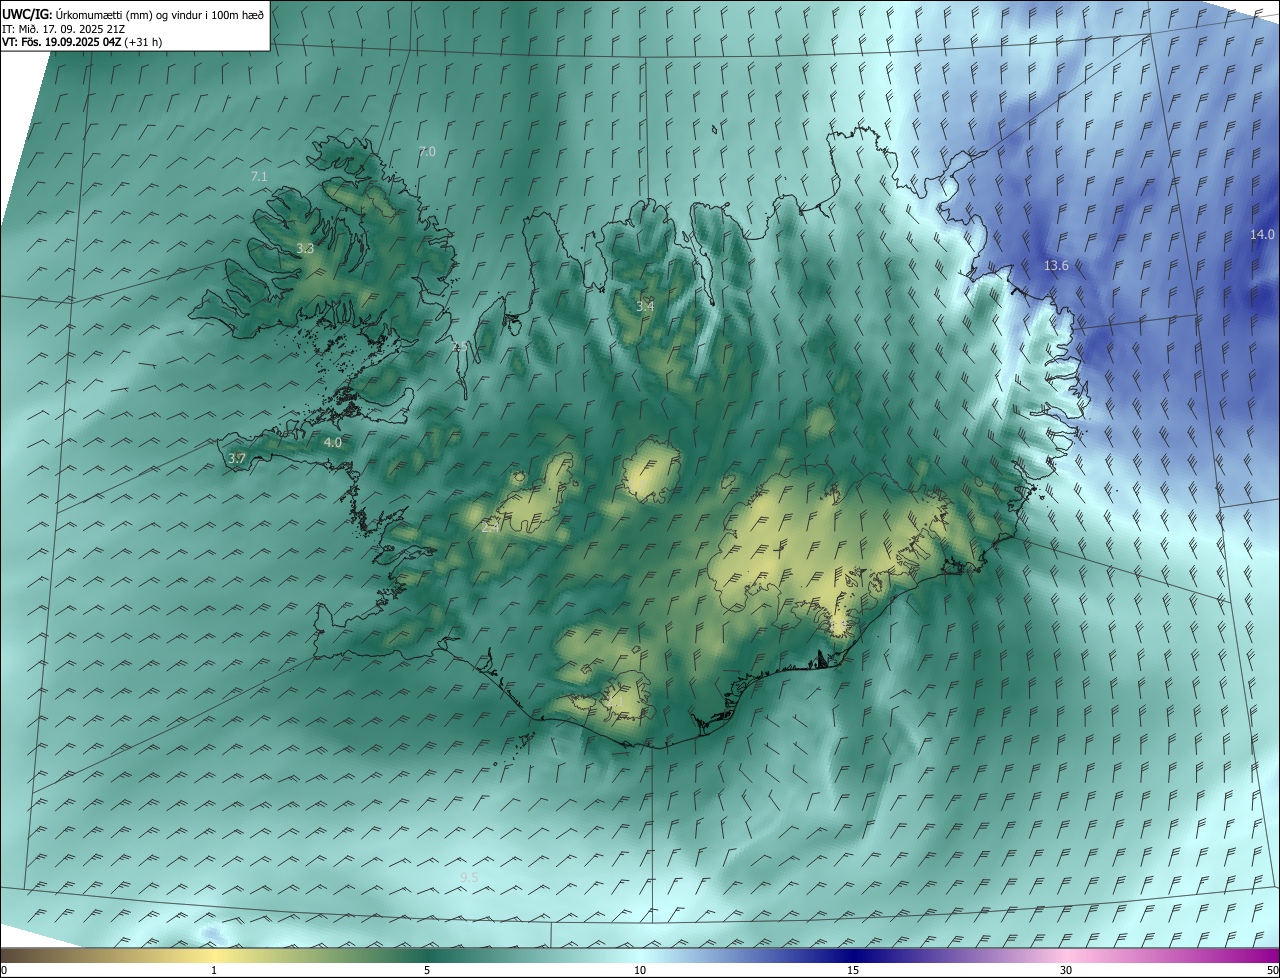Click the colour scale tick label '10'

tap(640, 970)
